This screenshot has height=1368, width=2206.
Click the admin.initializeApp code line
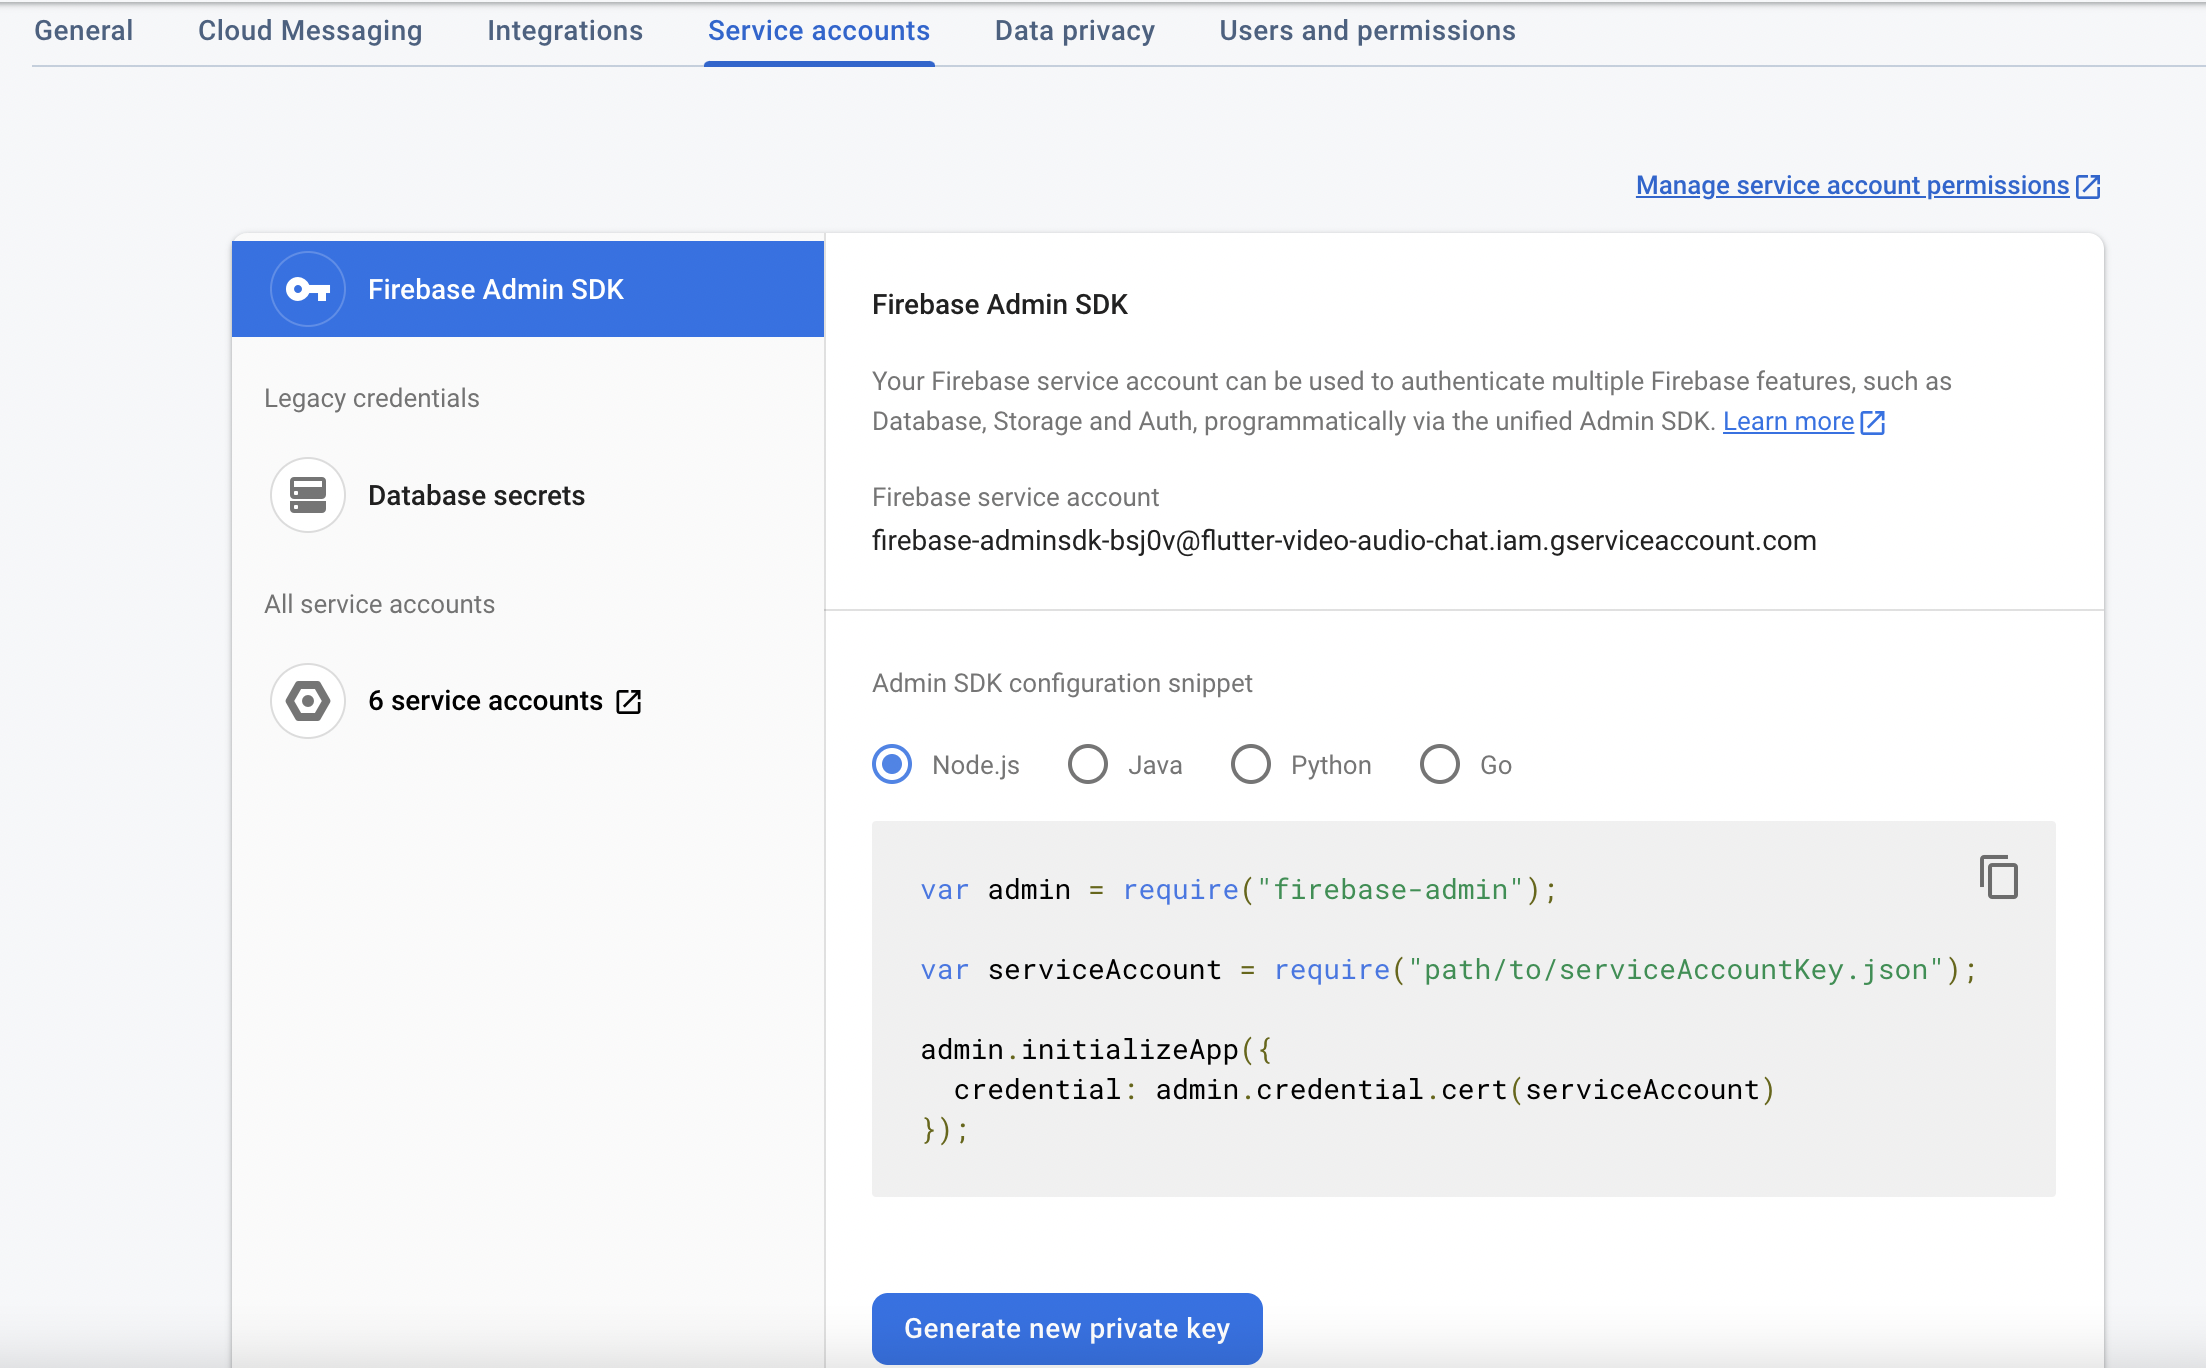1096,1050
